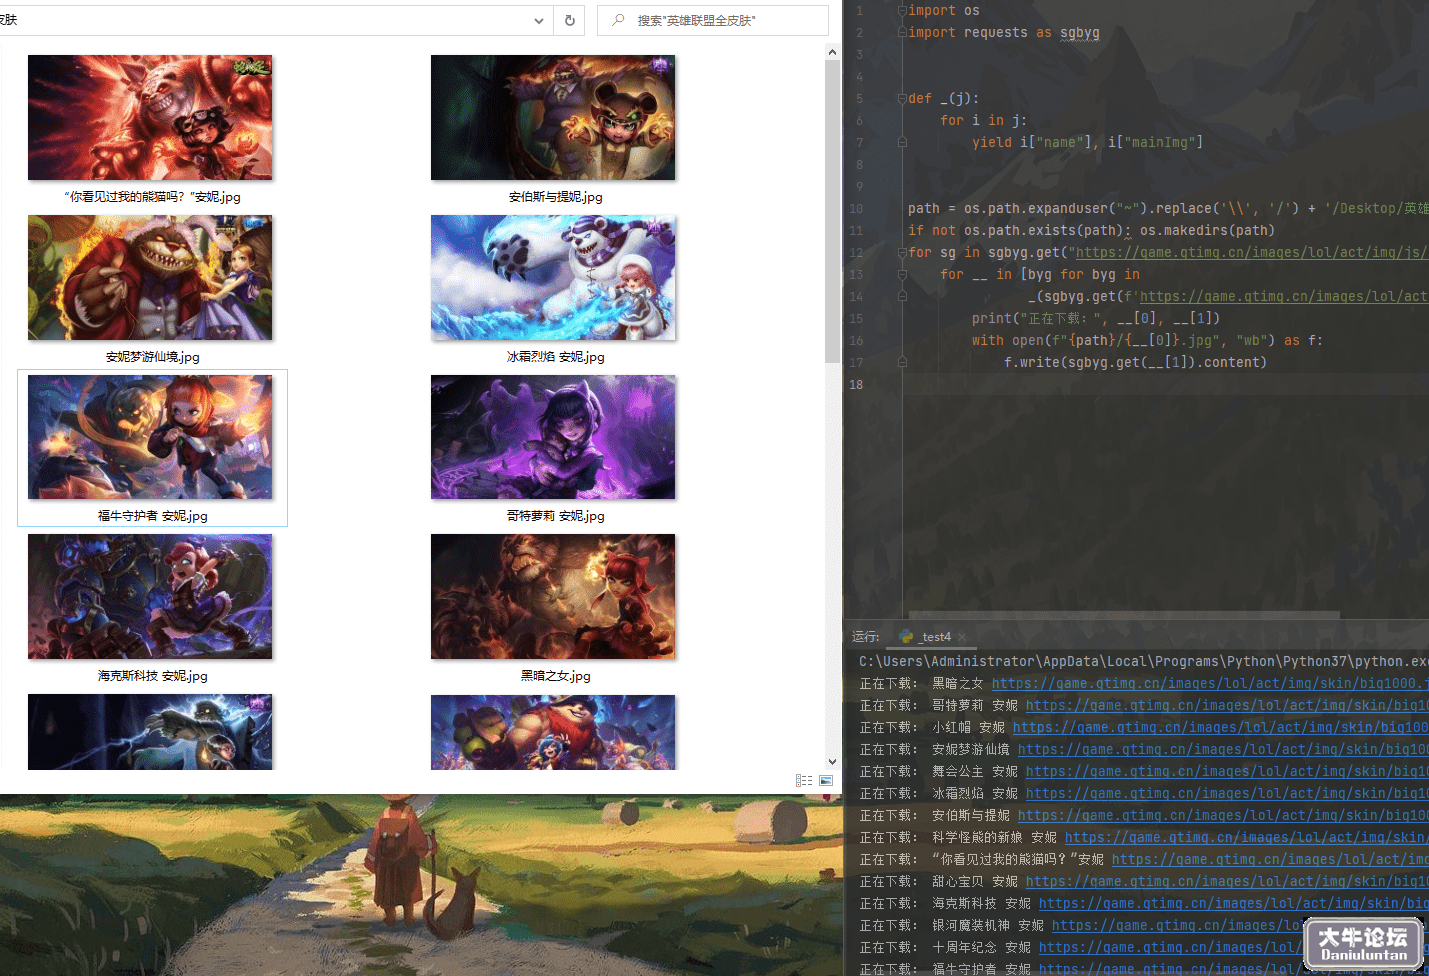This screenshot has height=976, width=1429.
Task: Open the Explorer address bar history dropdown
Action: 539,20
